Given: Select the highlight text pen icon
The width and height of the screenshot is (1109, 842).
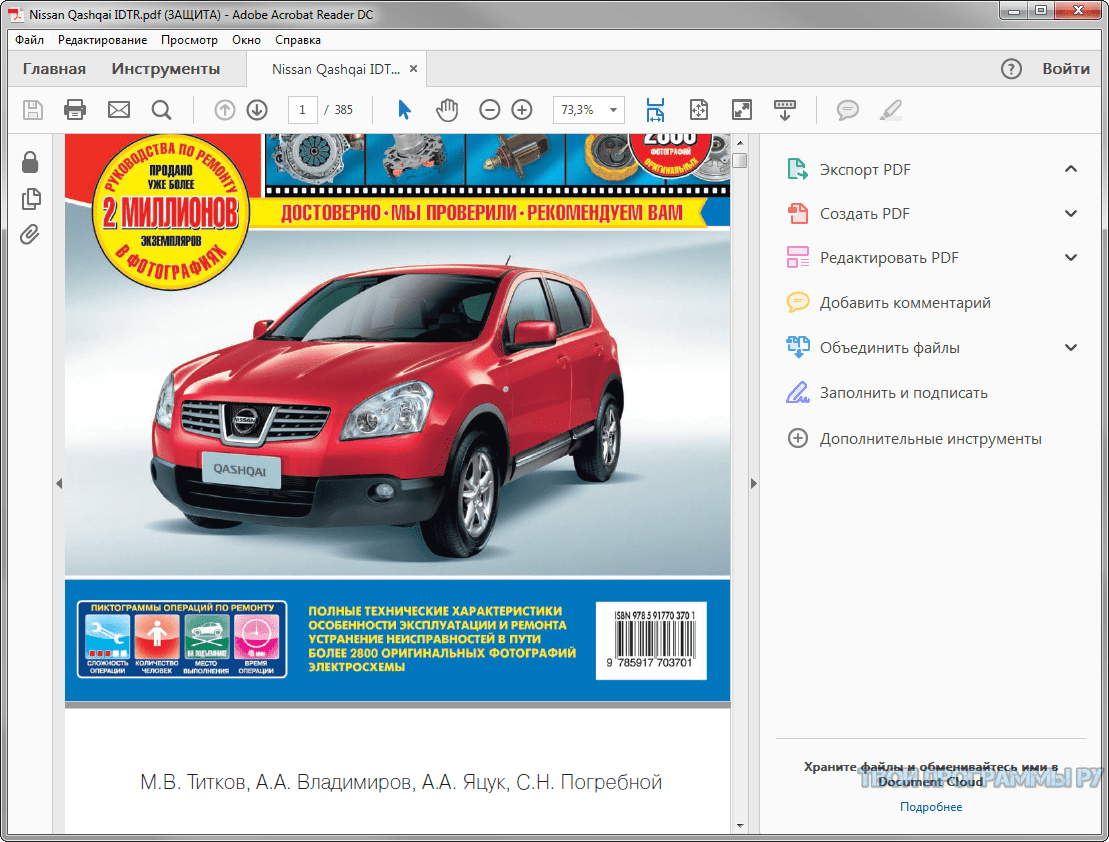Looking at the screenshot, I should [890, 110].
